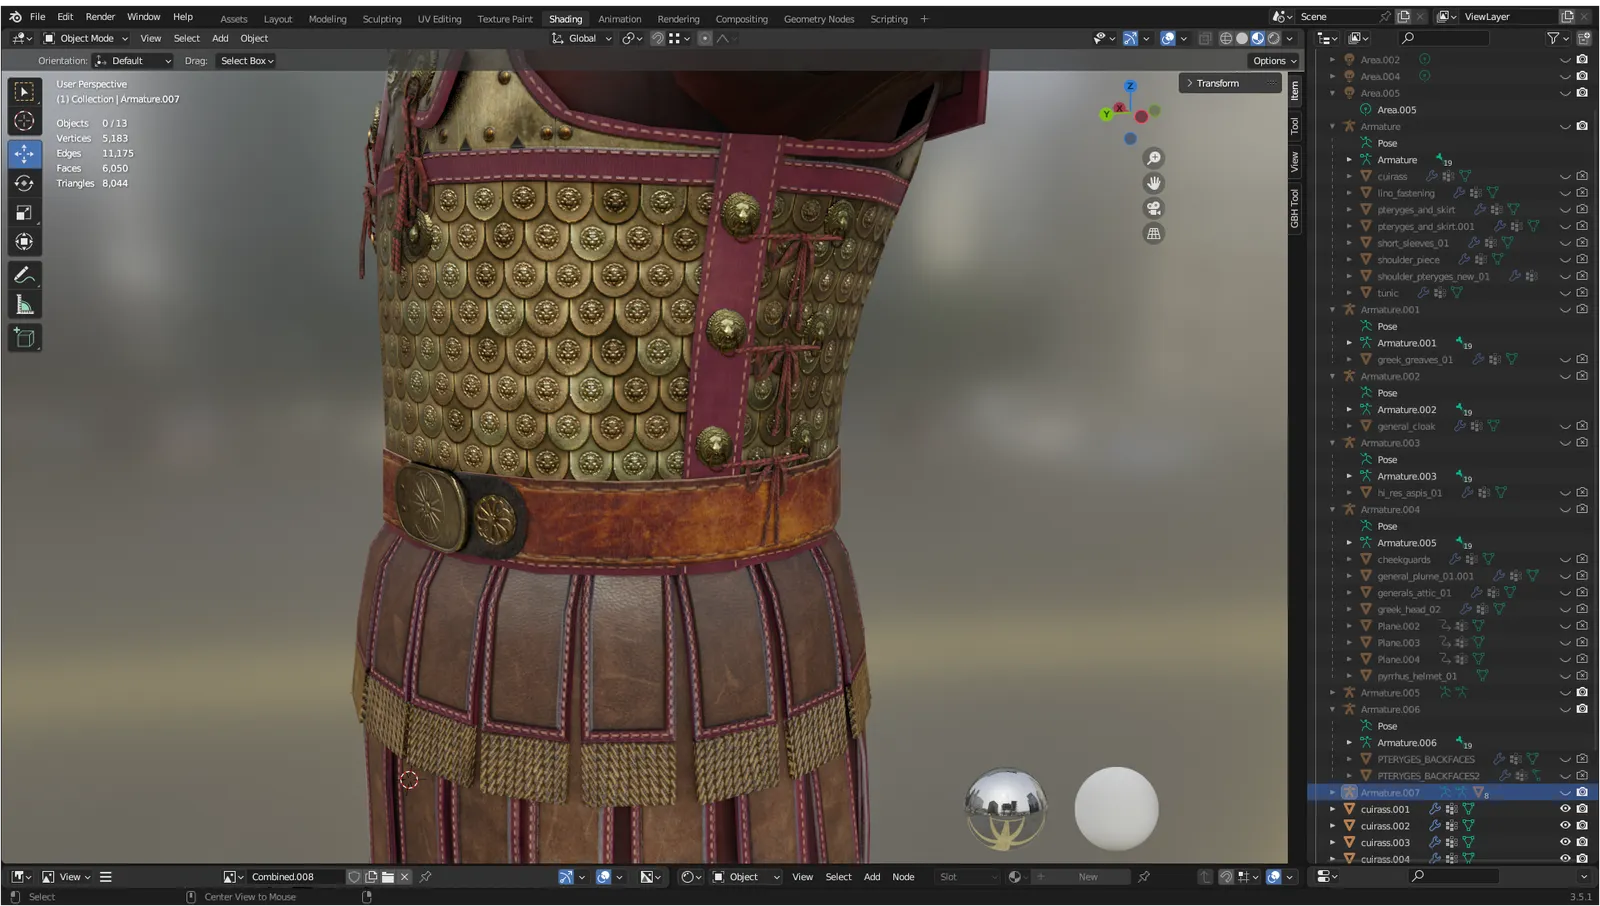Expand the Armature.007 tree row

coord(1332,792)
